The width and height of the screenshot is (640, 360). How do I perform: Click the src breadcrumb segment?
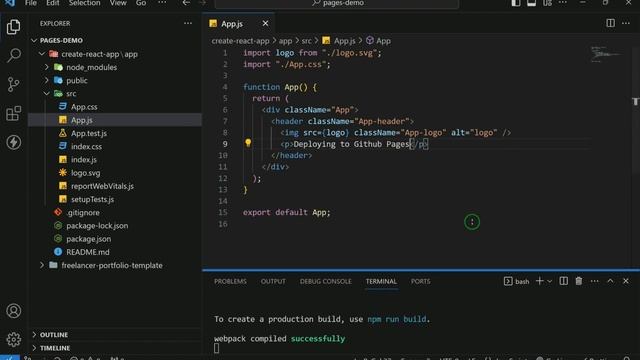pos(307,41)
